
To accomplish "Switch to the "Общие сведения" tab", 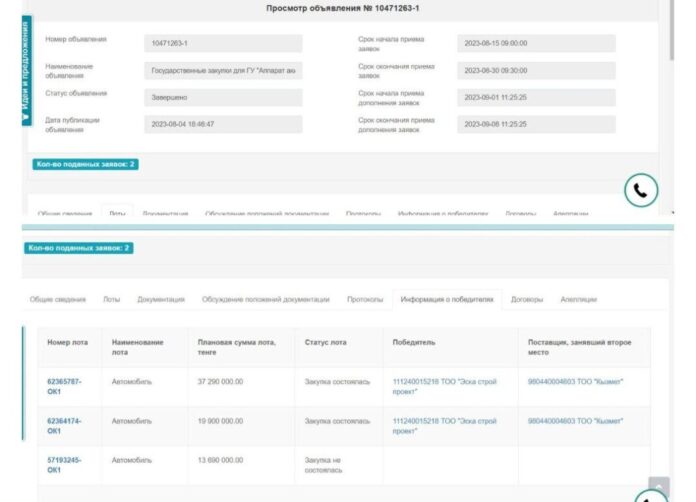I will click(x=57, y=299).
